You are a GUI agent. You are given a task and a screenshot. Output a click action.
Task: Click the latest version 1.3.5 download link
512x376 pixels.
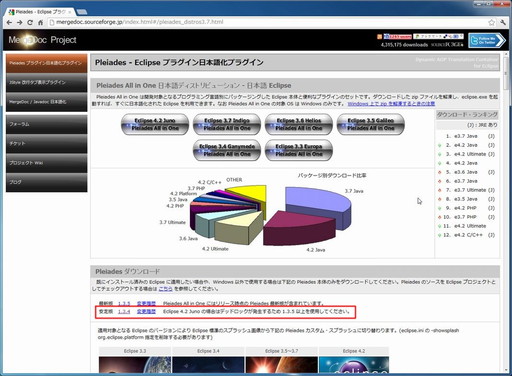coord(124,304)
